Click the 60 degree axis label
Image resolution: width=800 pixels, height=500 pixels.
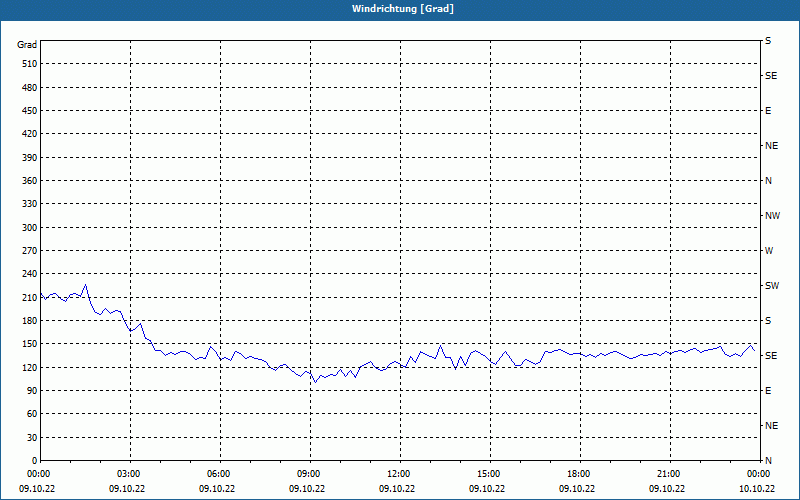click(x=32, y=414)
